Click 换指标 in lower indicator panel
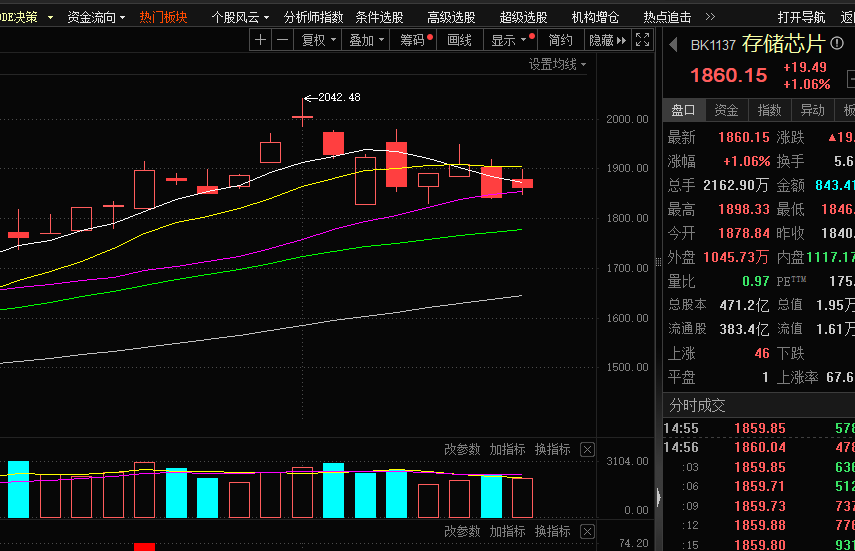 tap(553, 531)
